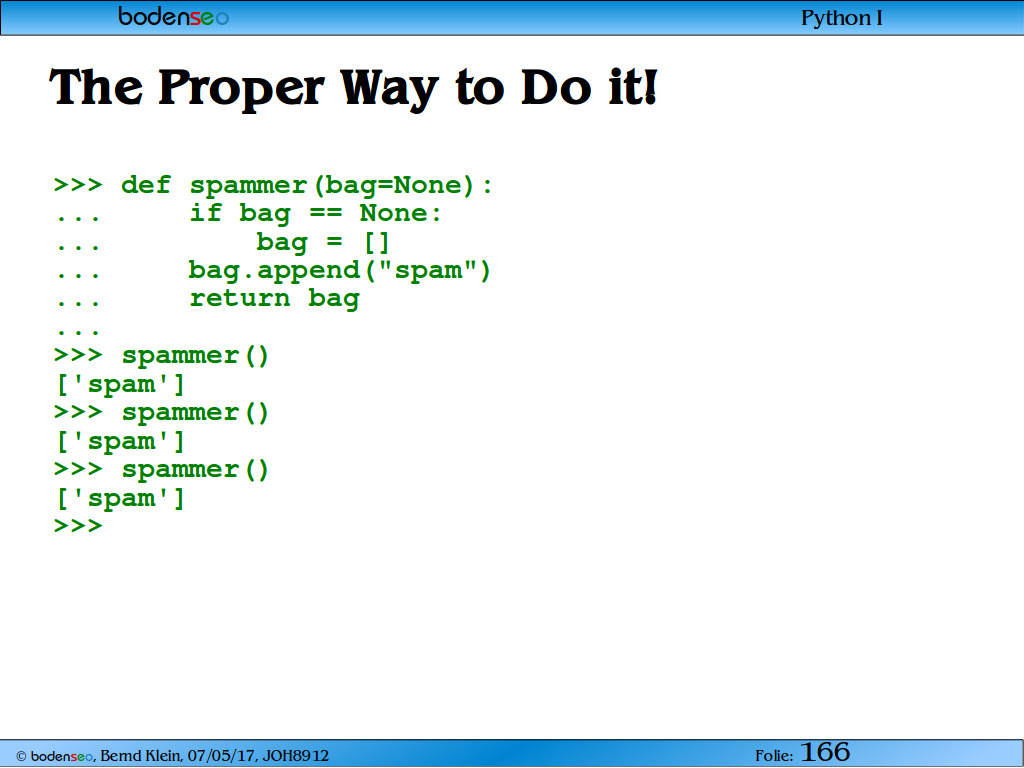Screen dimensions: 1024x768
Task: Click the 'Folie:' label in footer
Action: [x=774, y=756]
